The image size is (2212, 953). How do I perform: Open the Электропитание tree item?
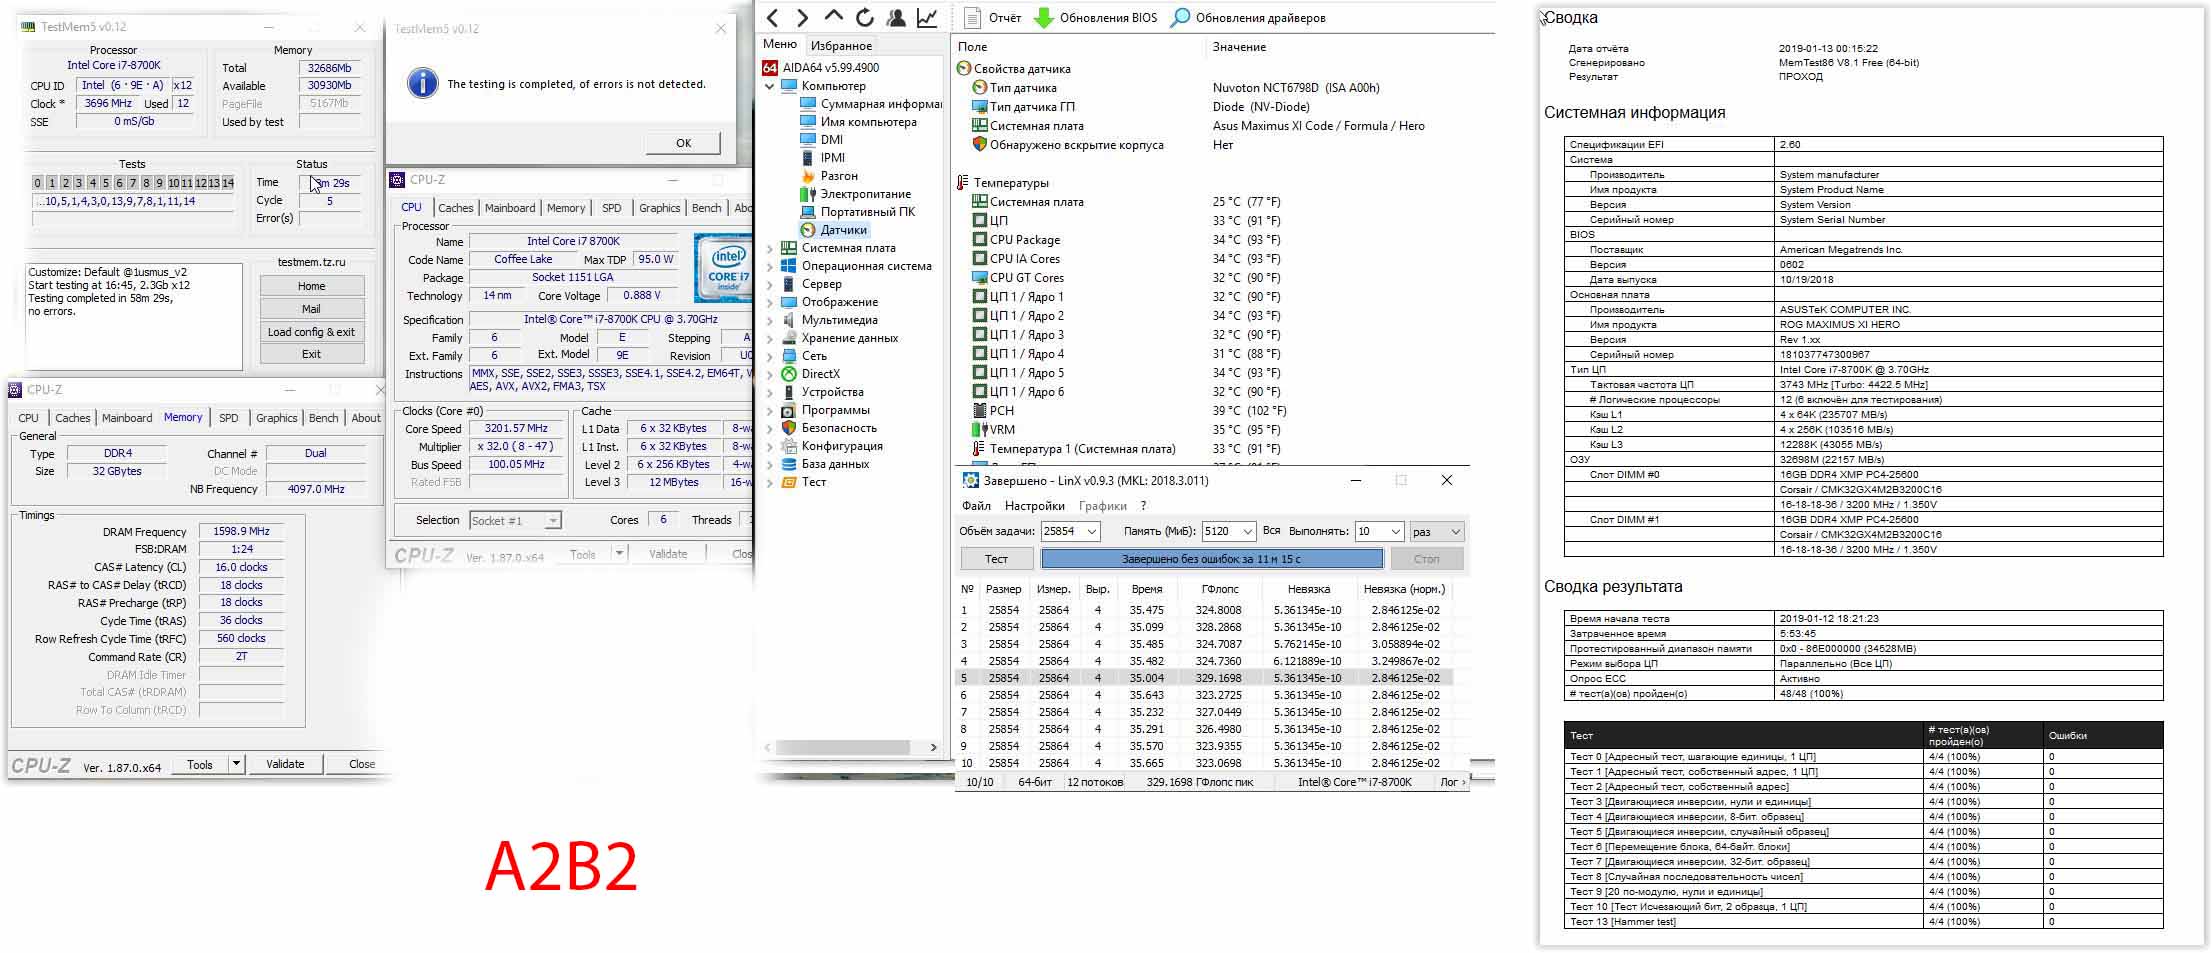(x=855, y=194)
